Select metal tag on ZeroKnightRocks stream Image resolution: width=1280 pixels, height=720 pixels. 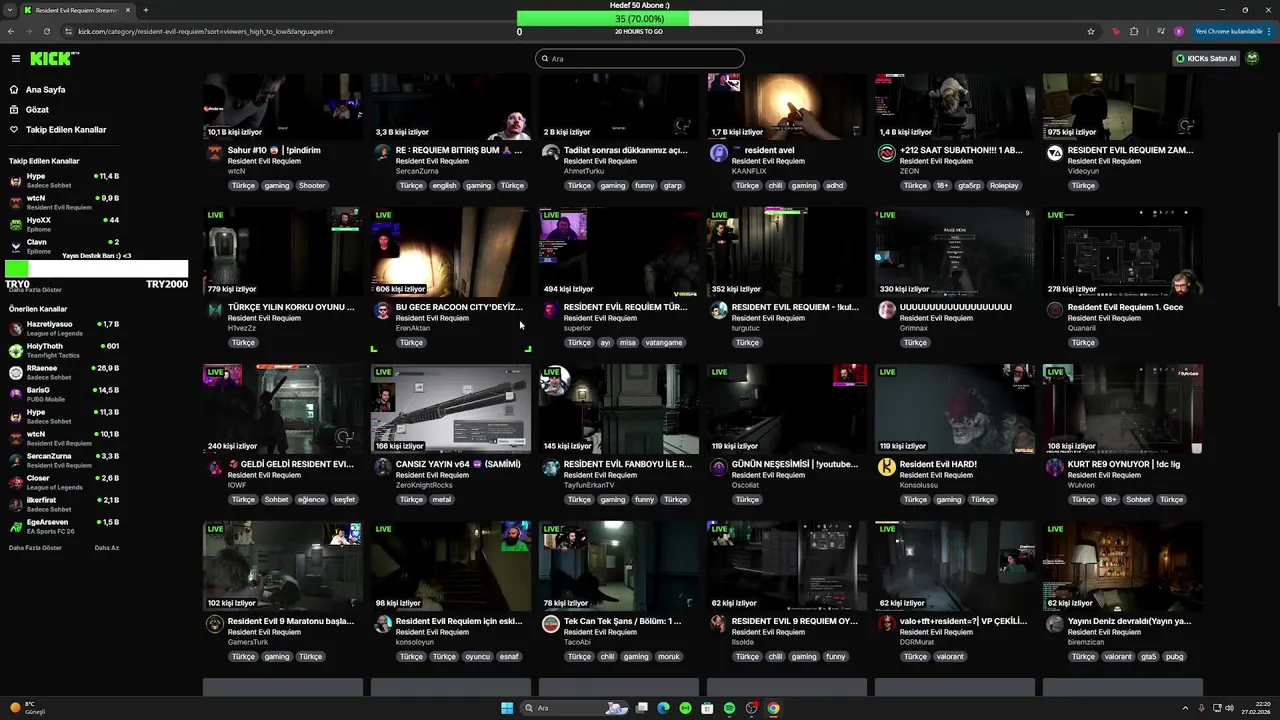[442, 500]
